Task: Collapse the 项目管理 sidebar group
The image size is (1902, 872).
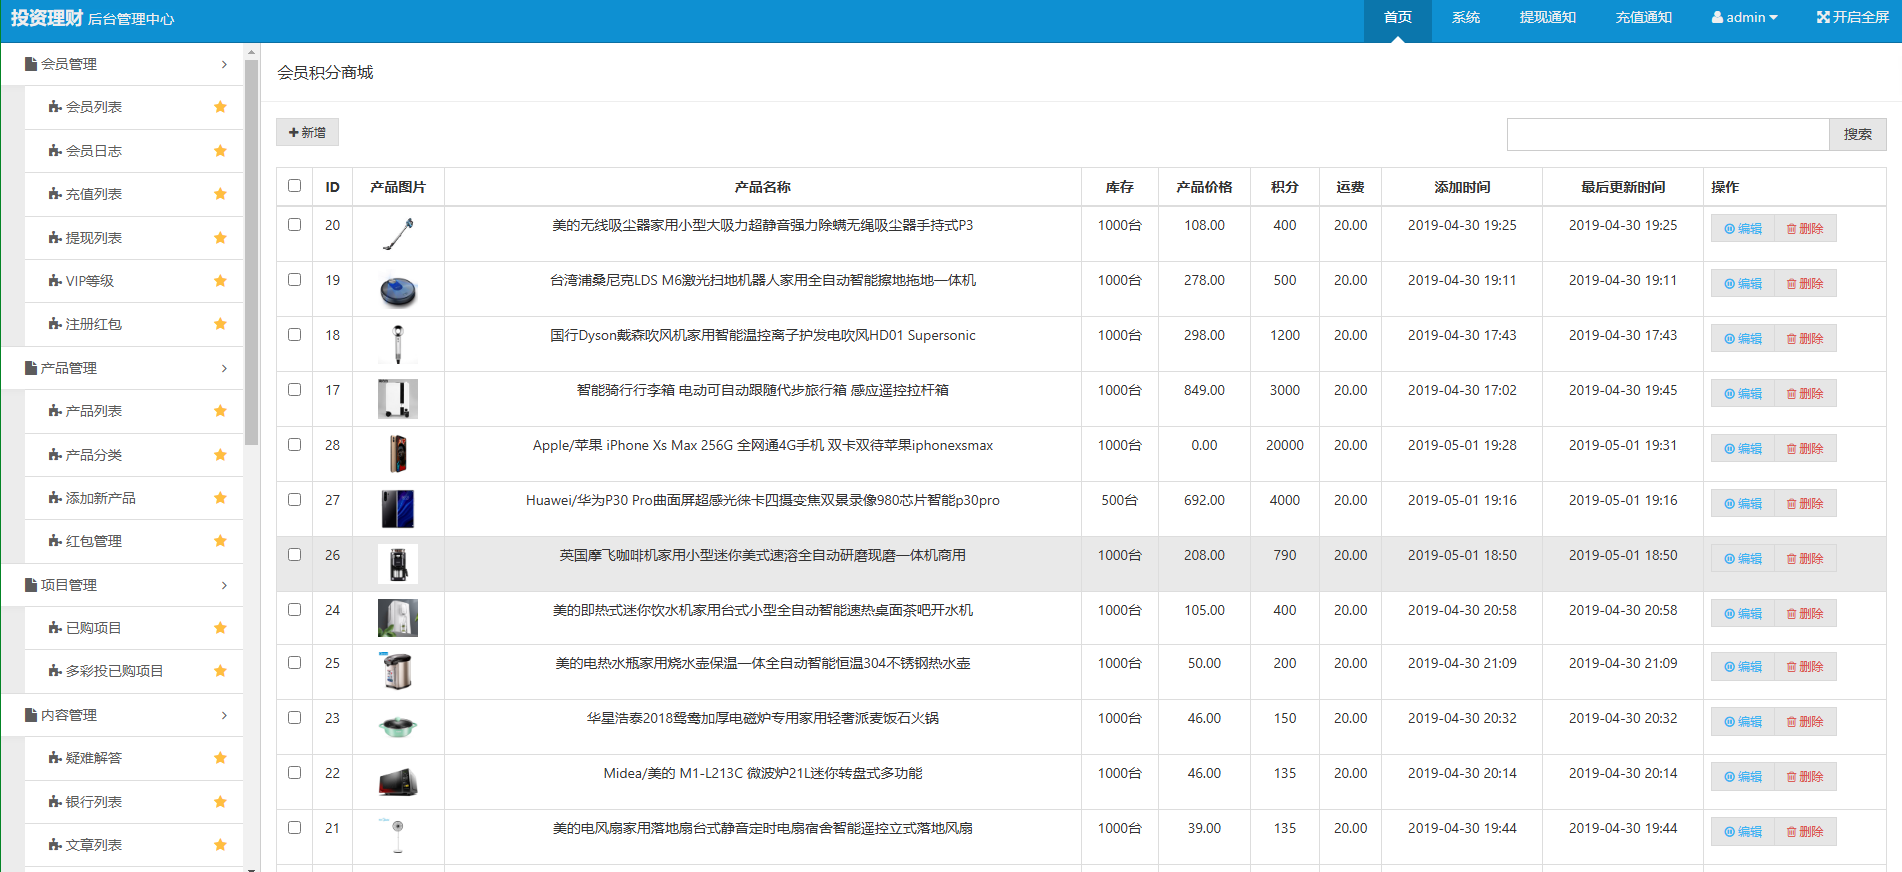Action: tap(122, 585)
